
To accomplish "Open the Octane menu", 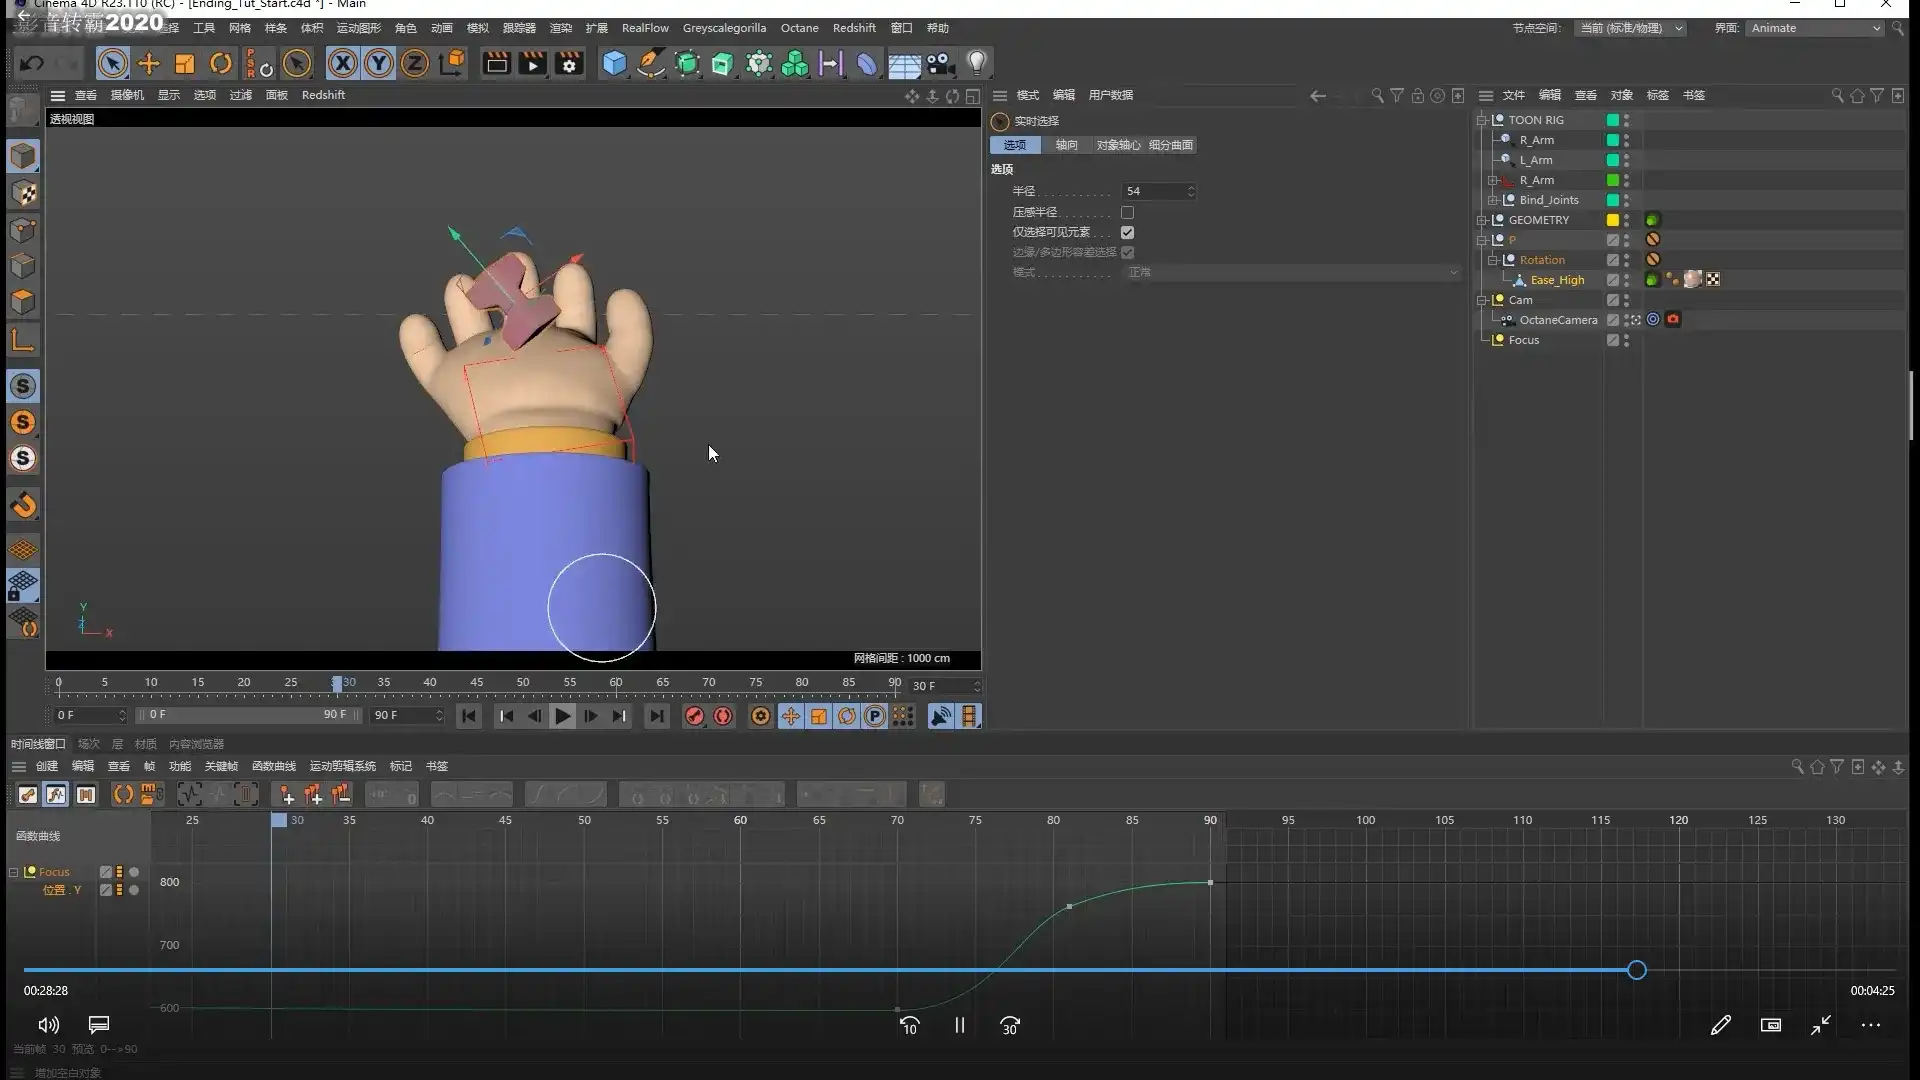I will coord(799,28).
